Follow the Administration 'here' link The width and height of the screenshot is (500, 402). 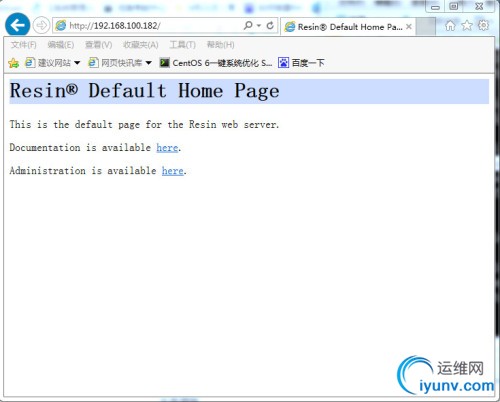click(x=173, y=171)
